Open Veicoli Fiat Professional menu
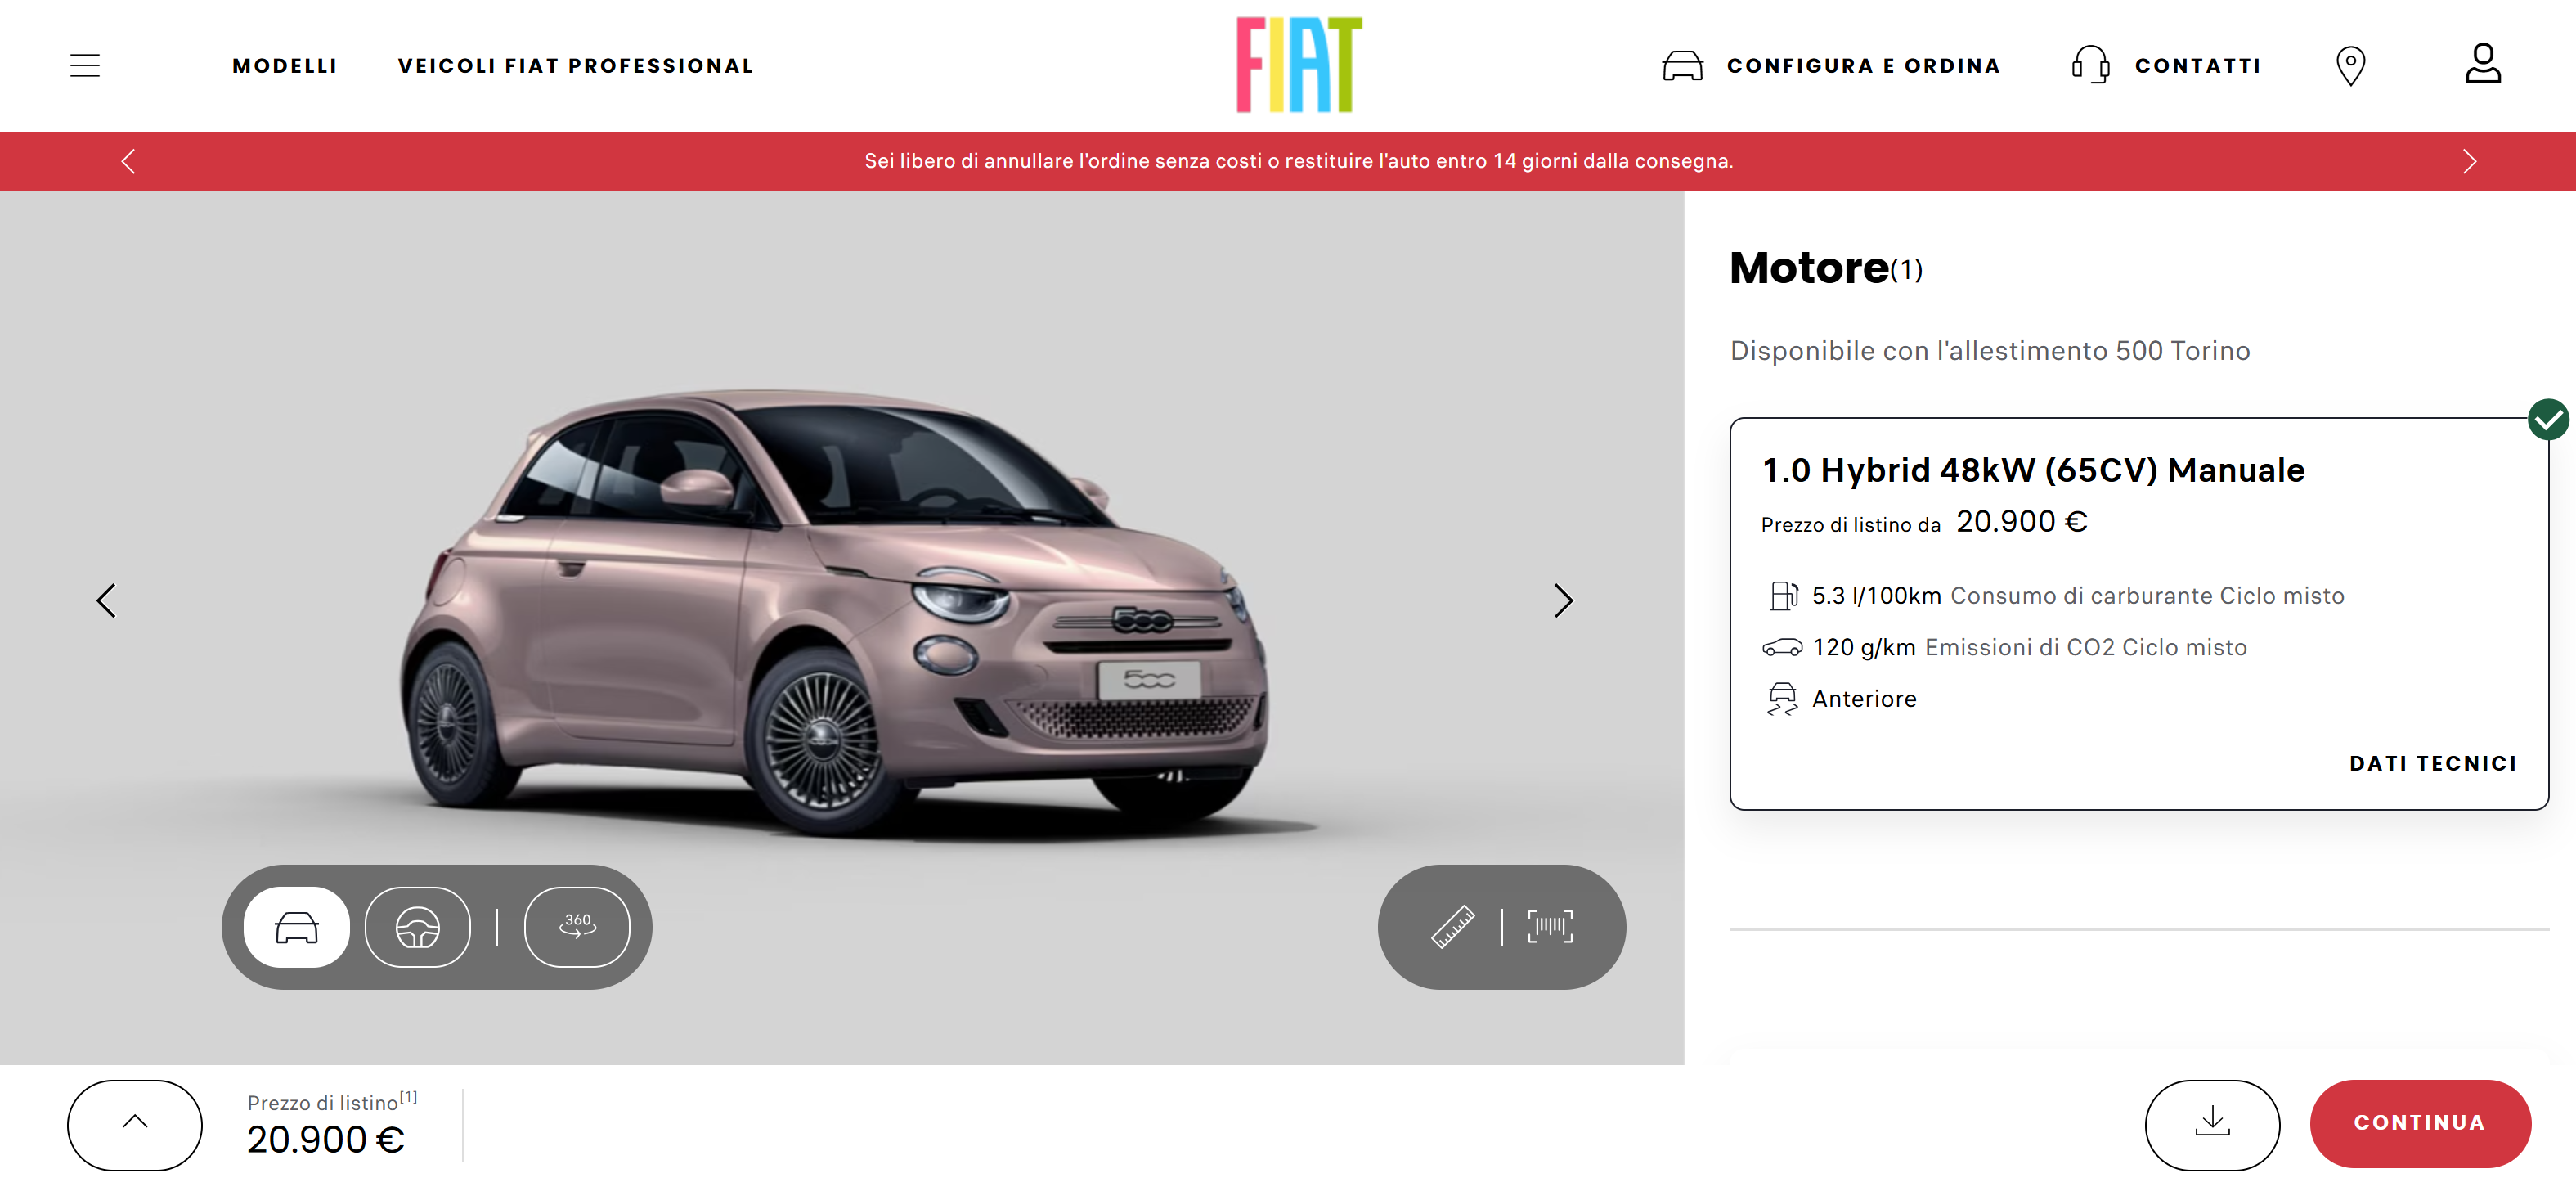 coord(575,66)
